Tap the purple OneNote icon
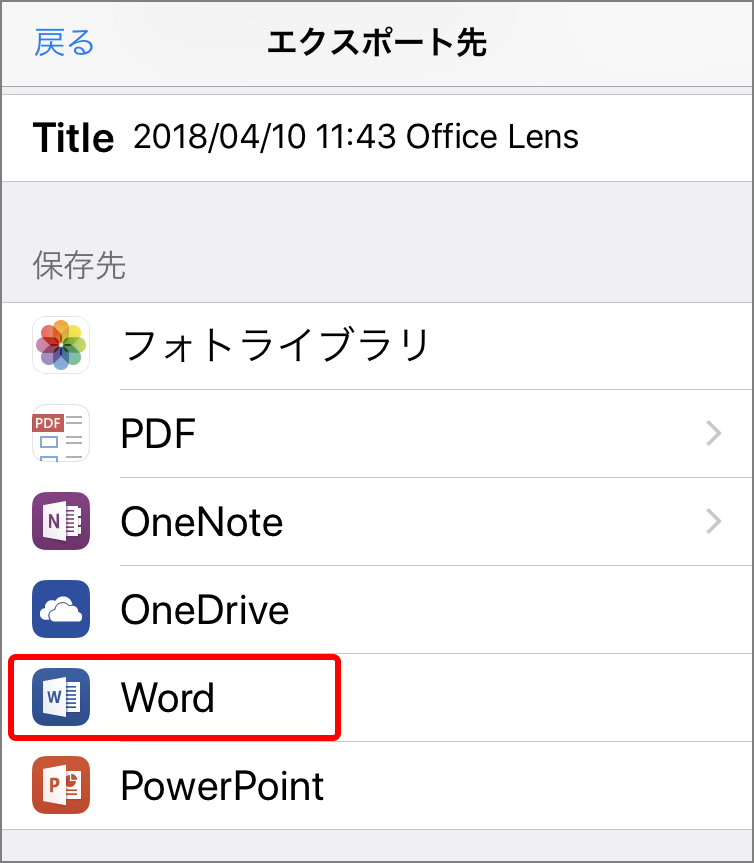Screen dimensions: 754x863 tap(61, 521)
